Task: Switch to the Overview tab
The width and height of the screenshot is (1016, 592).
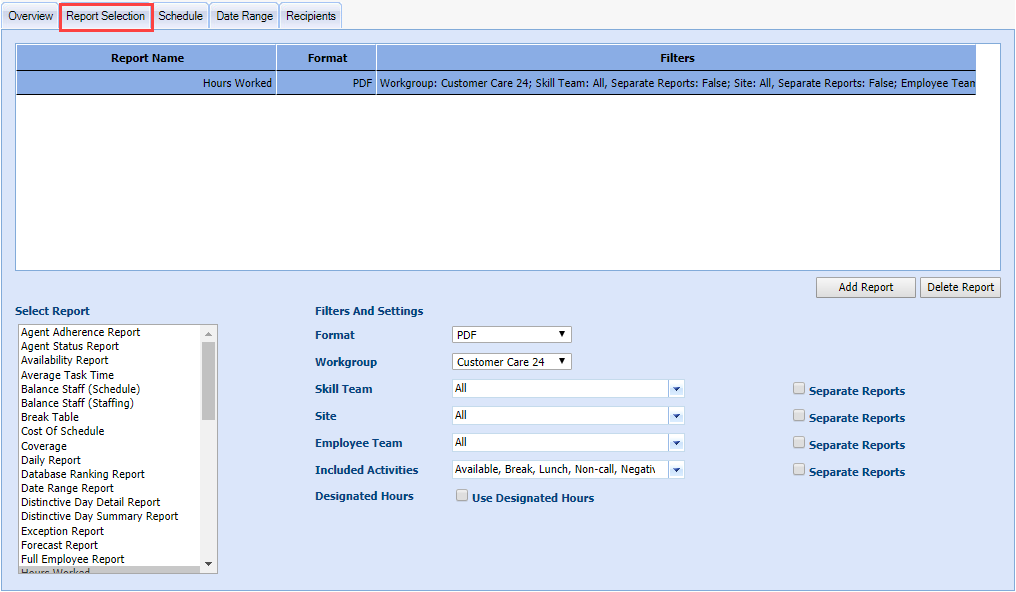Action: pos(30,16)
